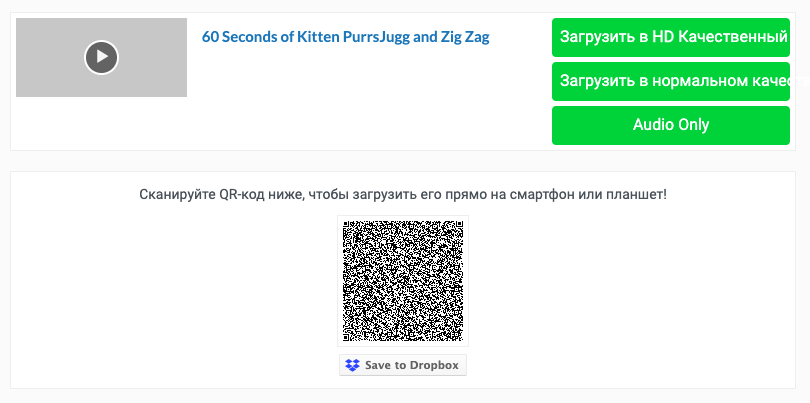Viewport: 810px width, 403px height.
Task: Click the QR code's top-left finder square
Action: point(346,224)
